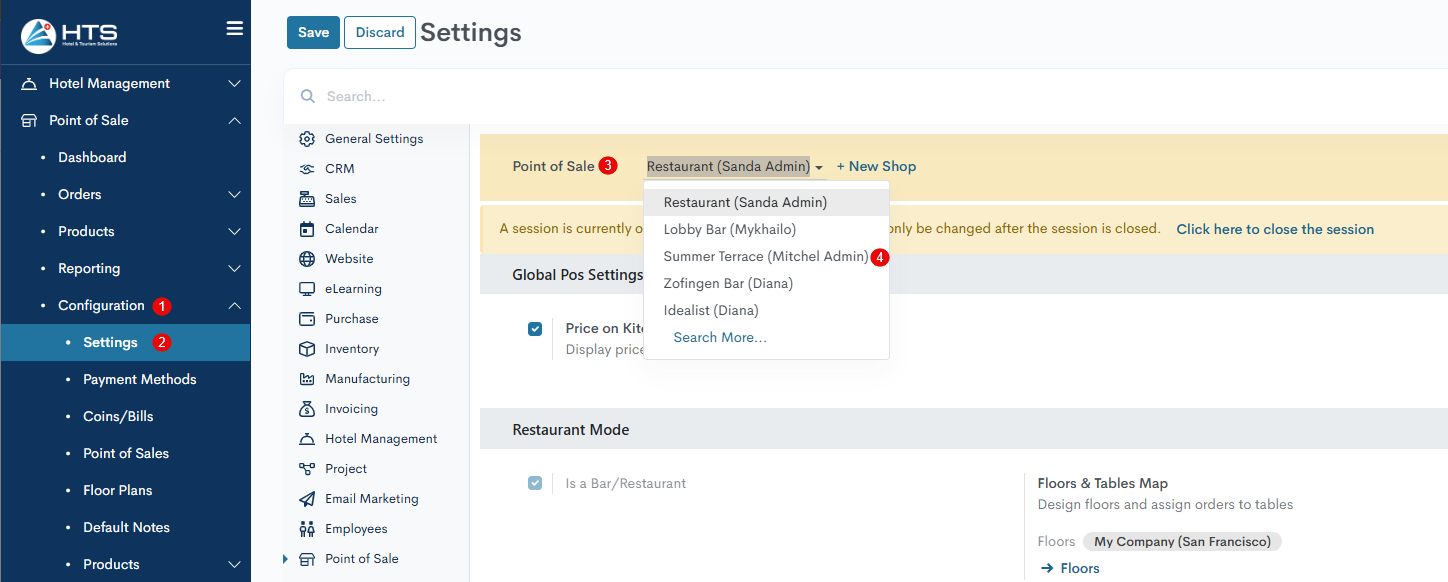The image size is (1448, 582).
Task: Collapse the Configuration submenu chevron
Action: (x=234, y=306)
